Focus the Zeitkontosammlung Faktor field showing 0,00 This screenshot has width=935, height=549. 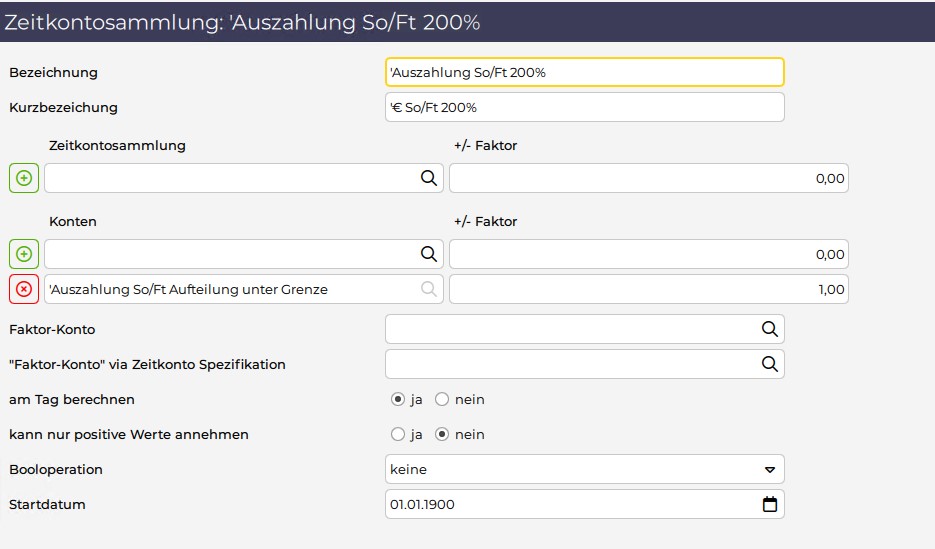click(x=649, y=178)
